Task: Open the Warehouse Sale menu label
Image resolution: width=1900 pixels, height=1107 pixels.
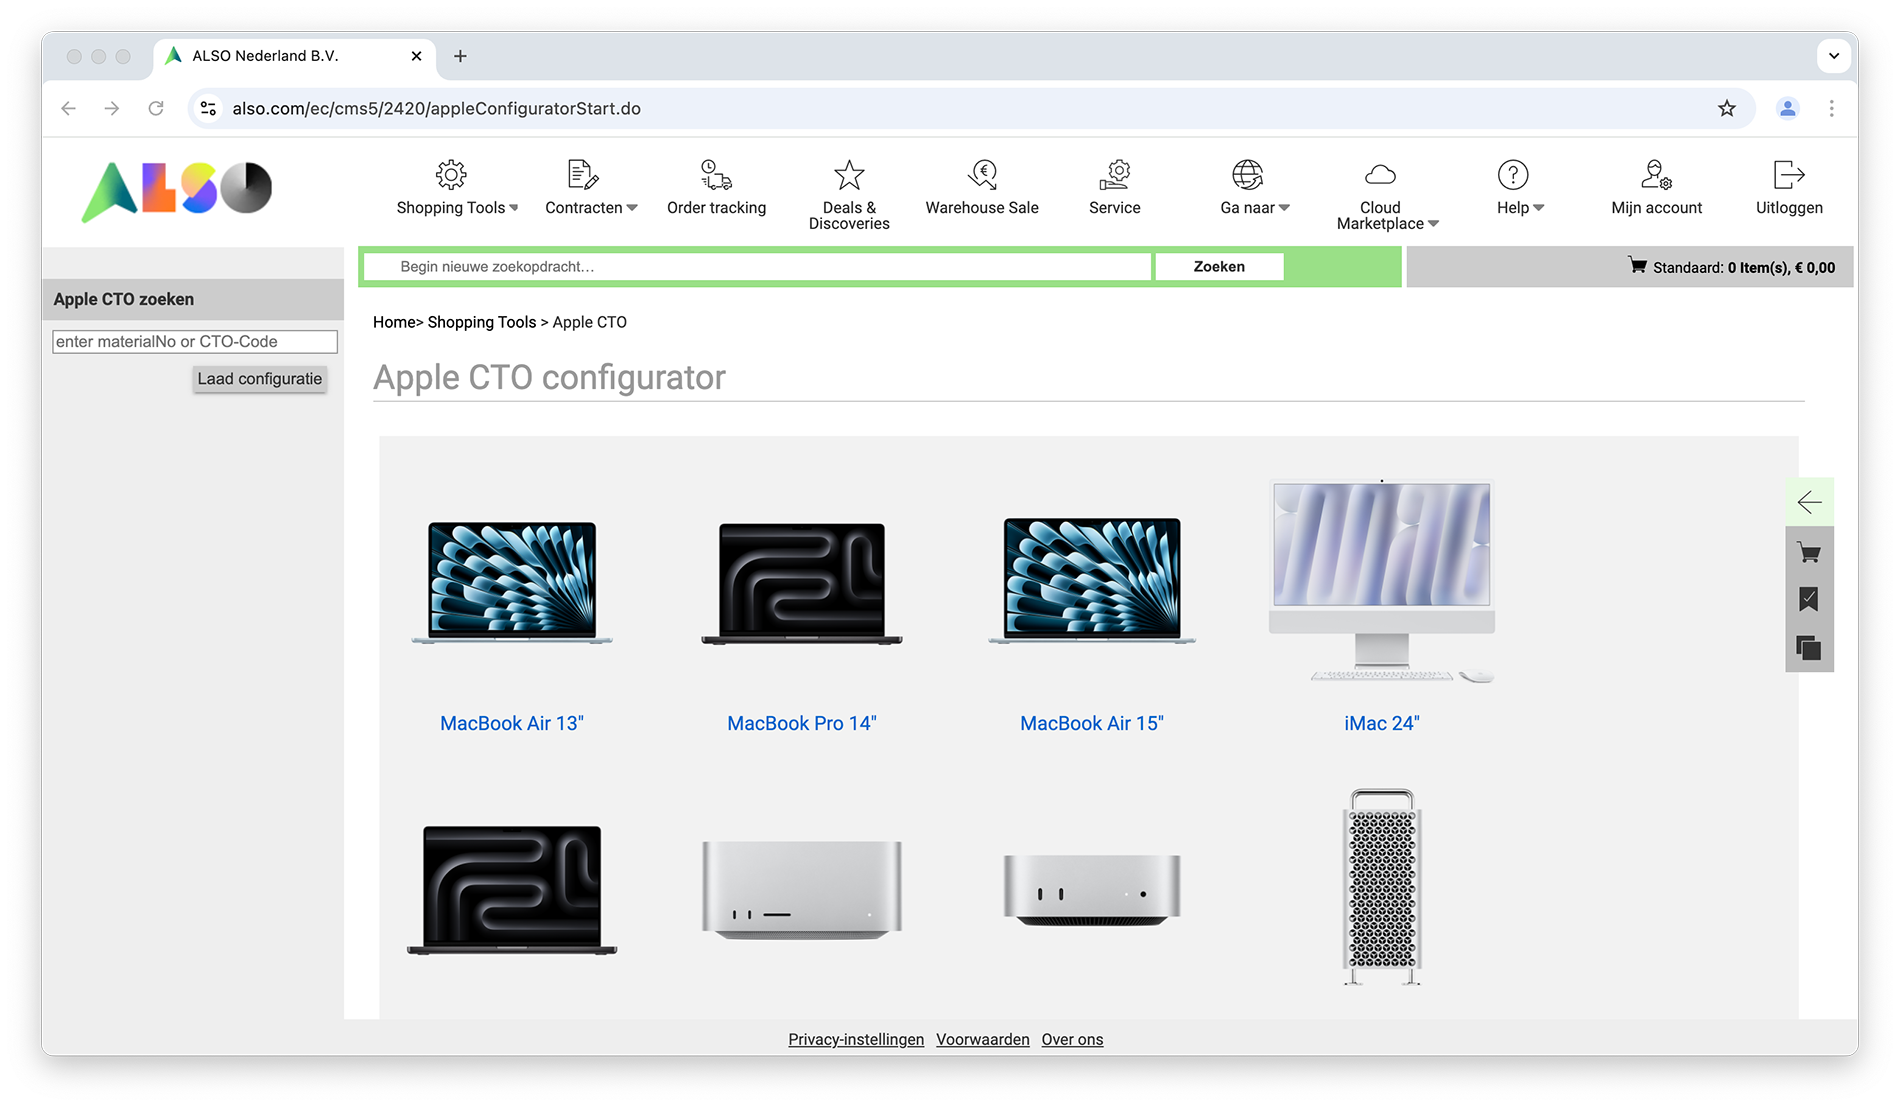Action: tap(982, 208)
